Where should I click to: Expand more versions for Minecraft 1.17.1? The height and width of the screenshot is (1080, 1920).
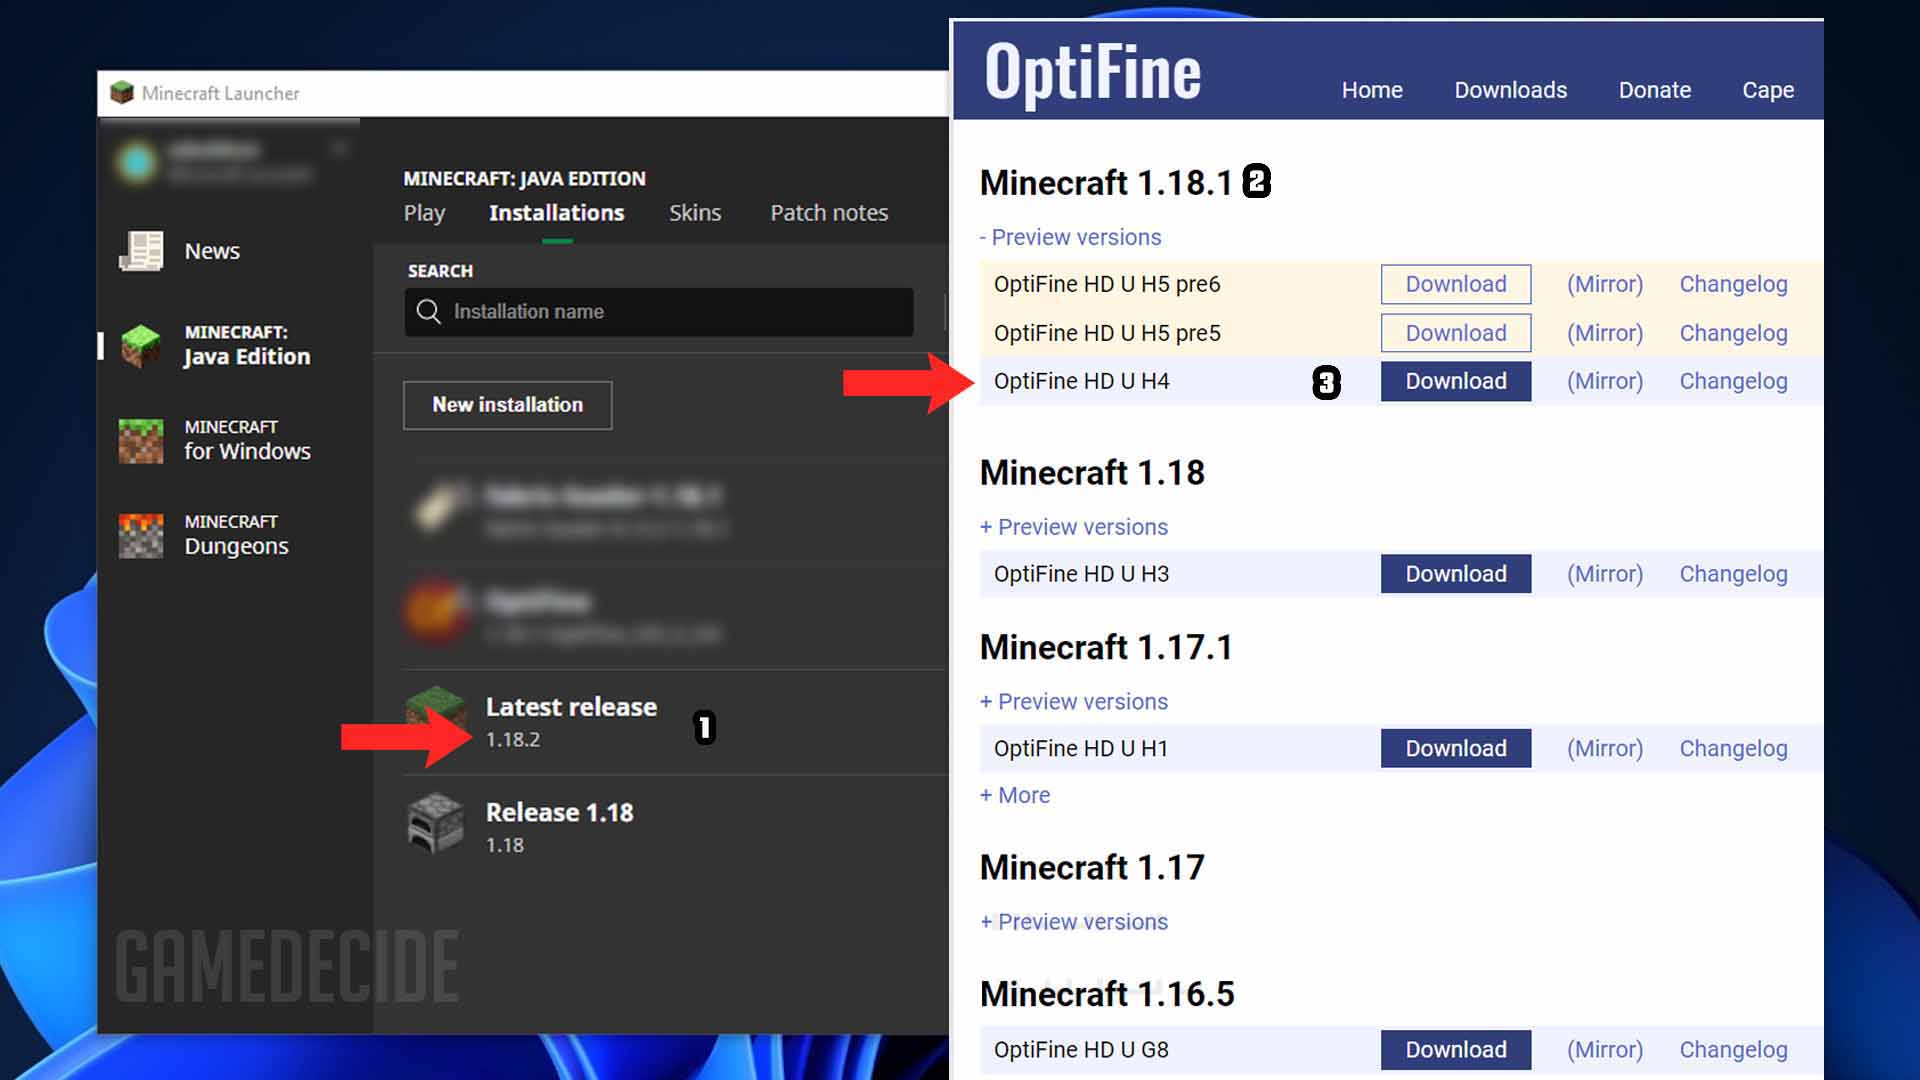pos(1015,795)
